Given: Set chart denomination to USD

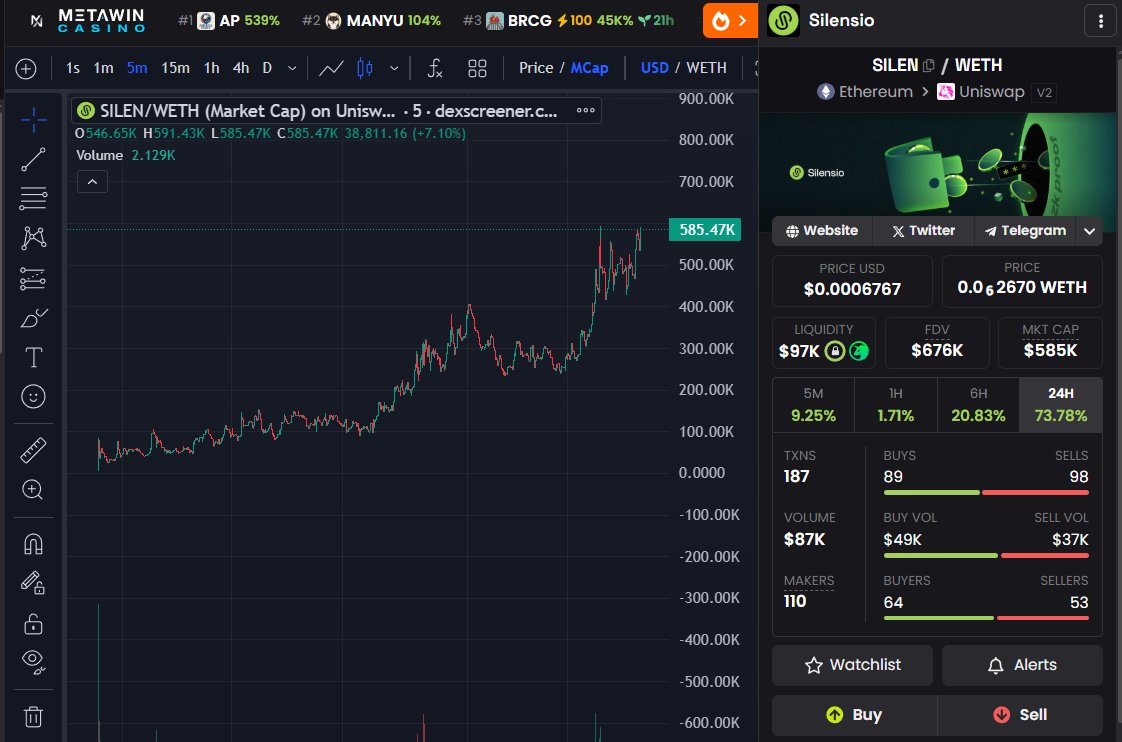Looking at the screenshot, I should pos(654,68).
